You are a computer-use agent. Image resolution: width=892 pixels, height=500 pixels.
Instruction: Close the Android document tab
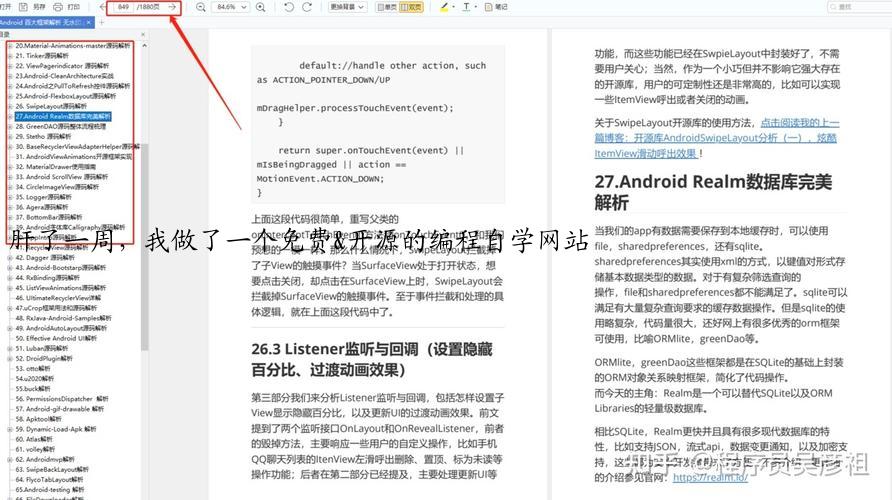click(89, 22)
